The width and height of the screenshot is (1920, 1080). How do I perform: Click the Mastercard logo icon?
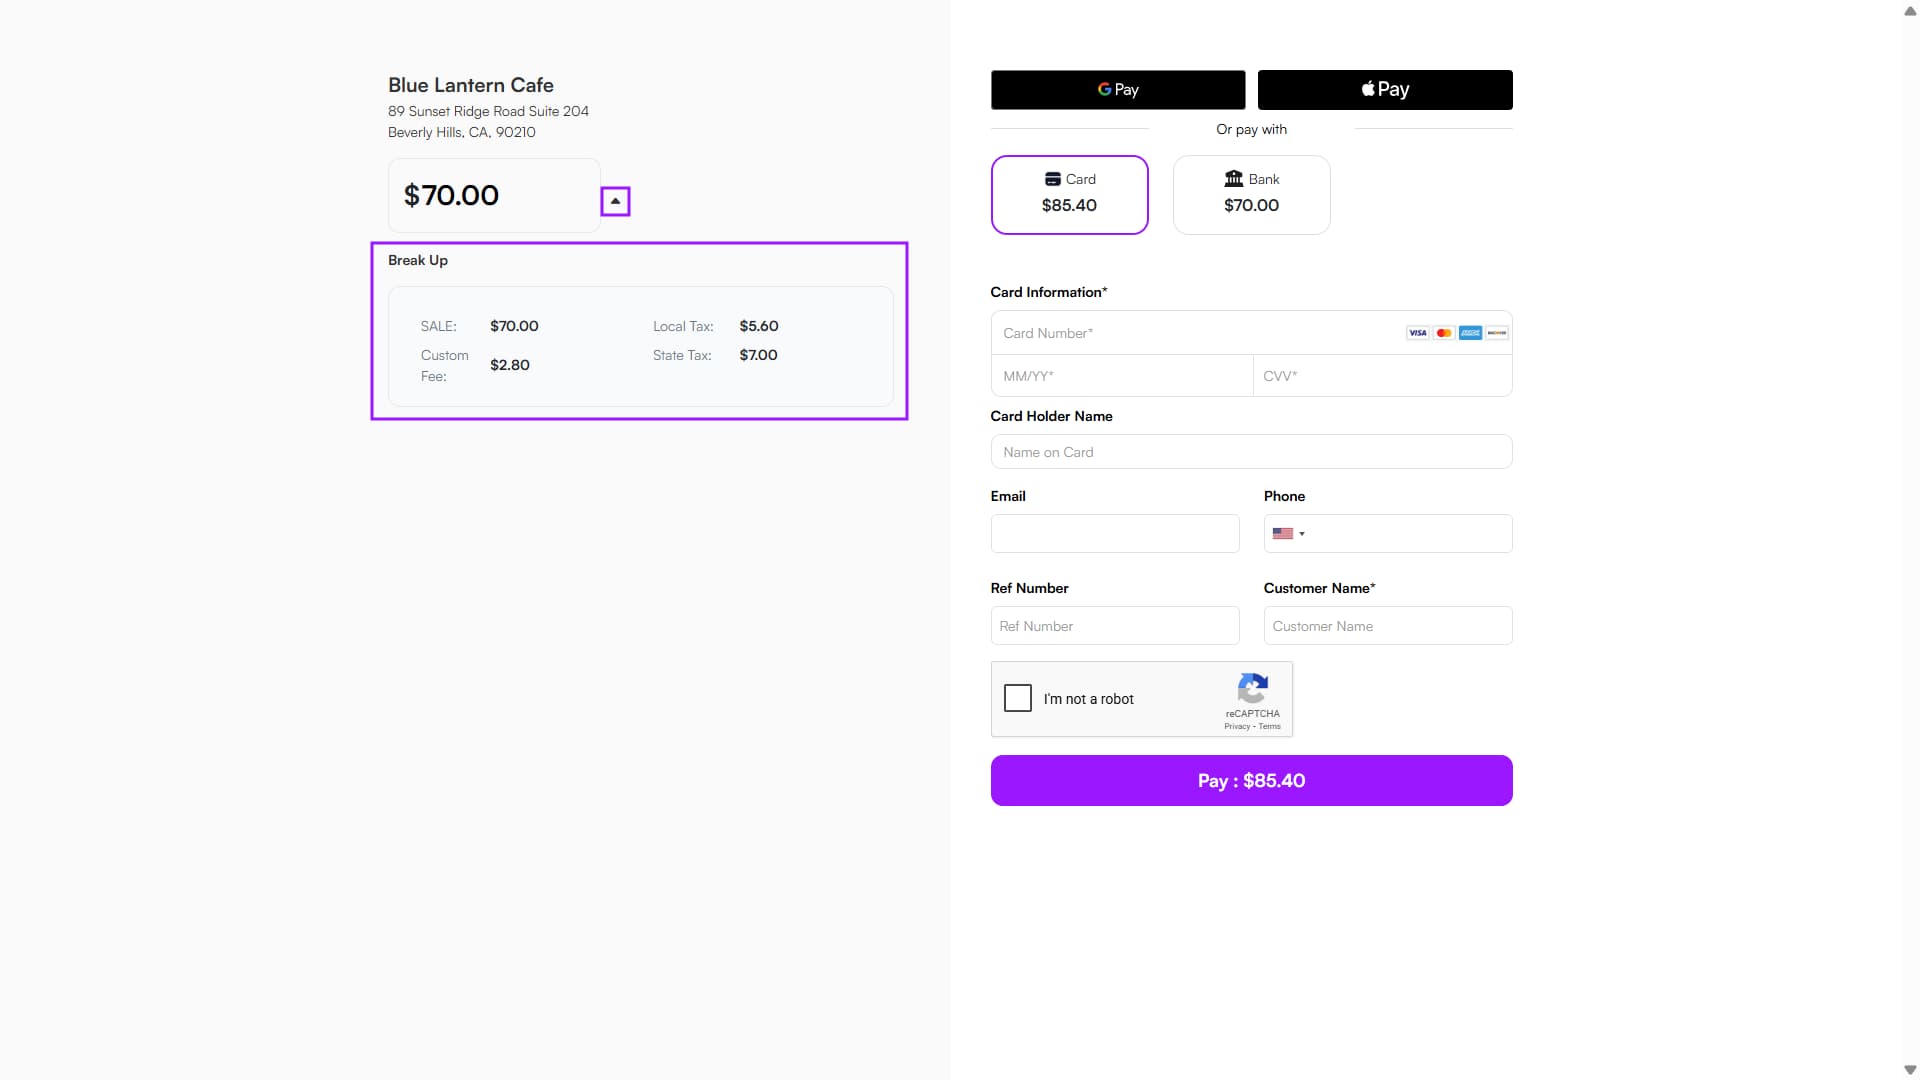click(1444, 333)
